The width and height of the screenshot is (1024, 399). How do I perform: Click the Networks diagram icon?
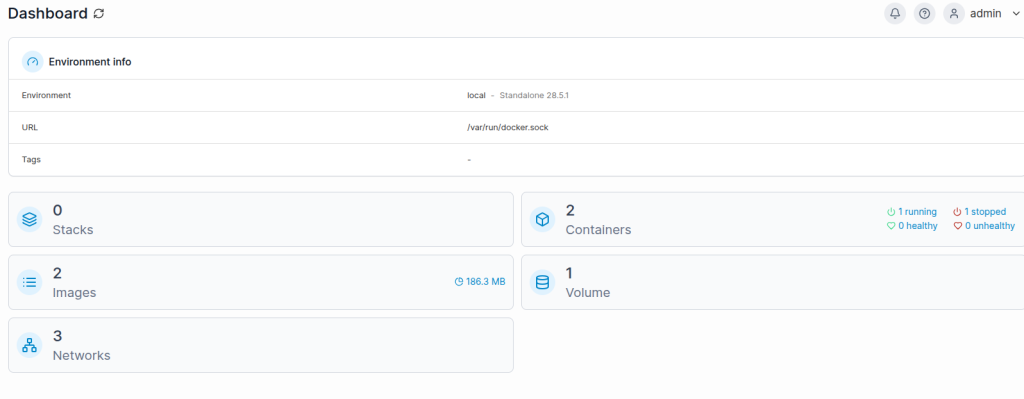click(29, 345)
